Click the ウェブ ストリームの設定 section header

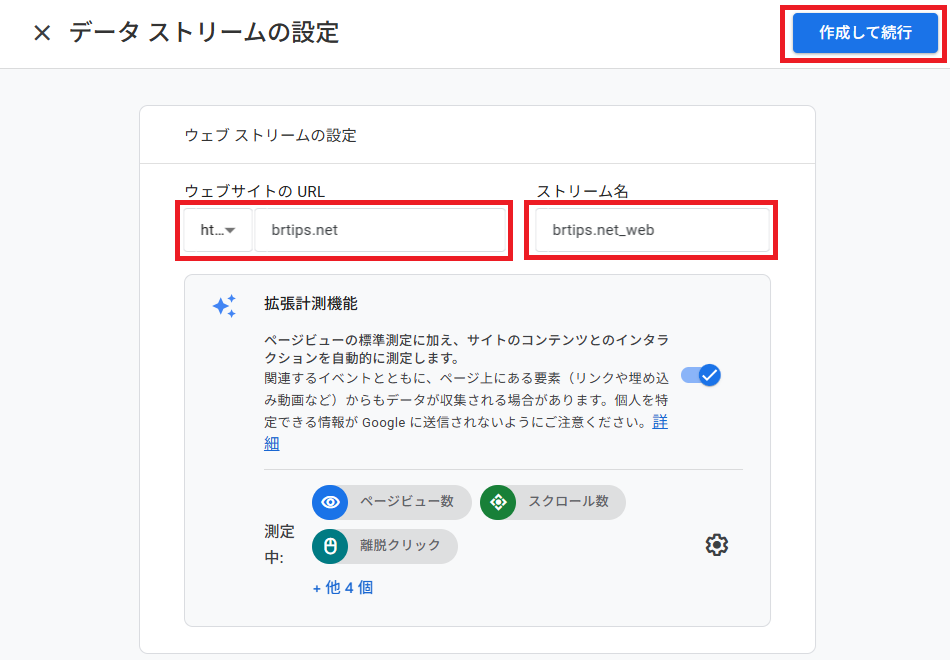coord(270,135)
